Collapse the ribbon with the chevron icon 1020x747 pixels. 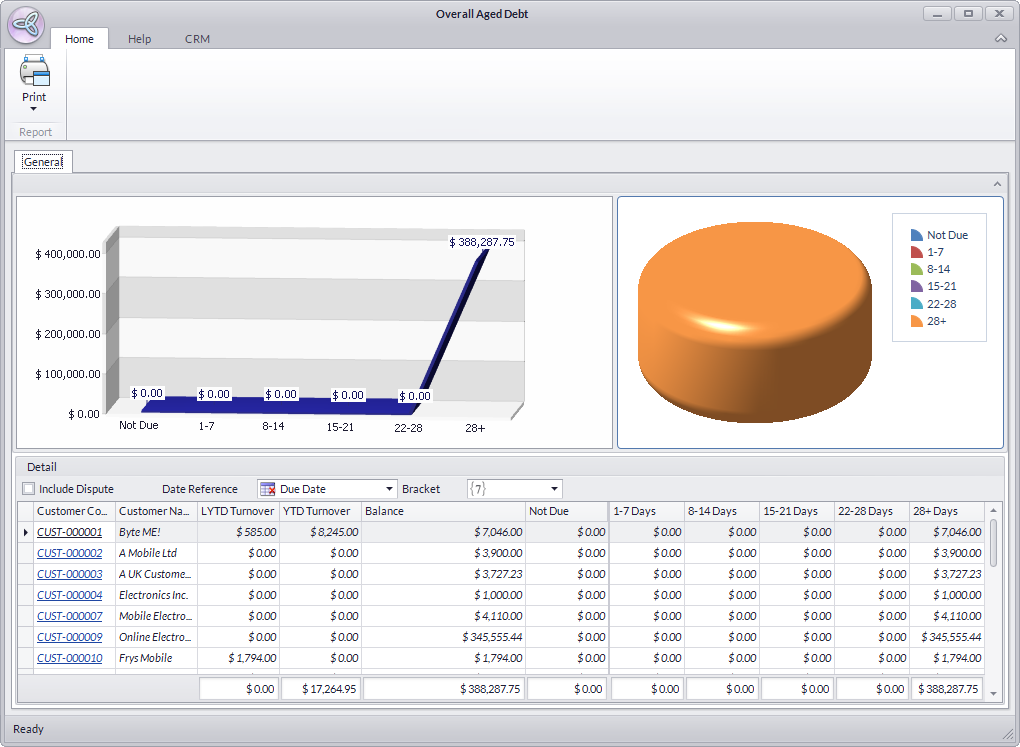1001,39
